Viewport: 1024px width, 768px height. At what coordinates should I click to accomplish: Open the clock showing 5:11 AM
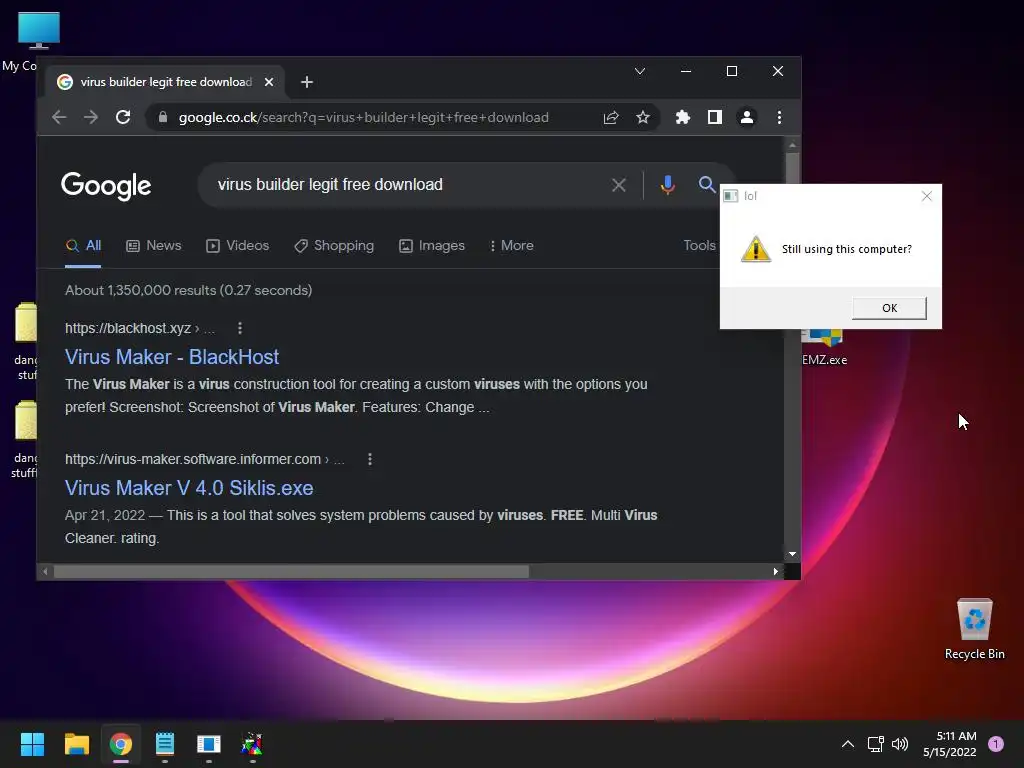click(950, 744)
